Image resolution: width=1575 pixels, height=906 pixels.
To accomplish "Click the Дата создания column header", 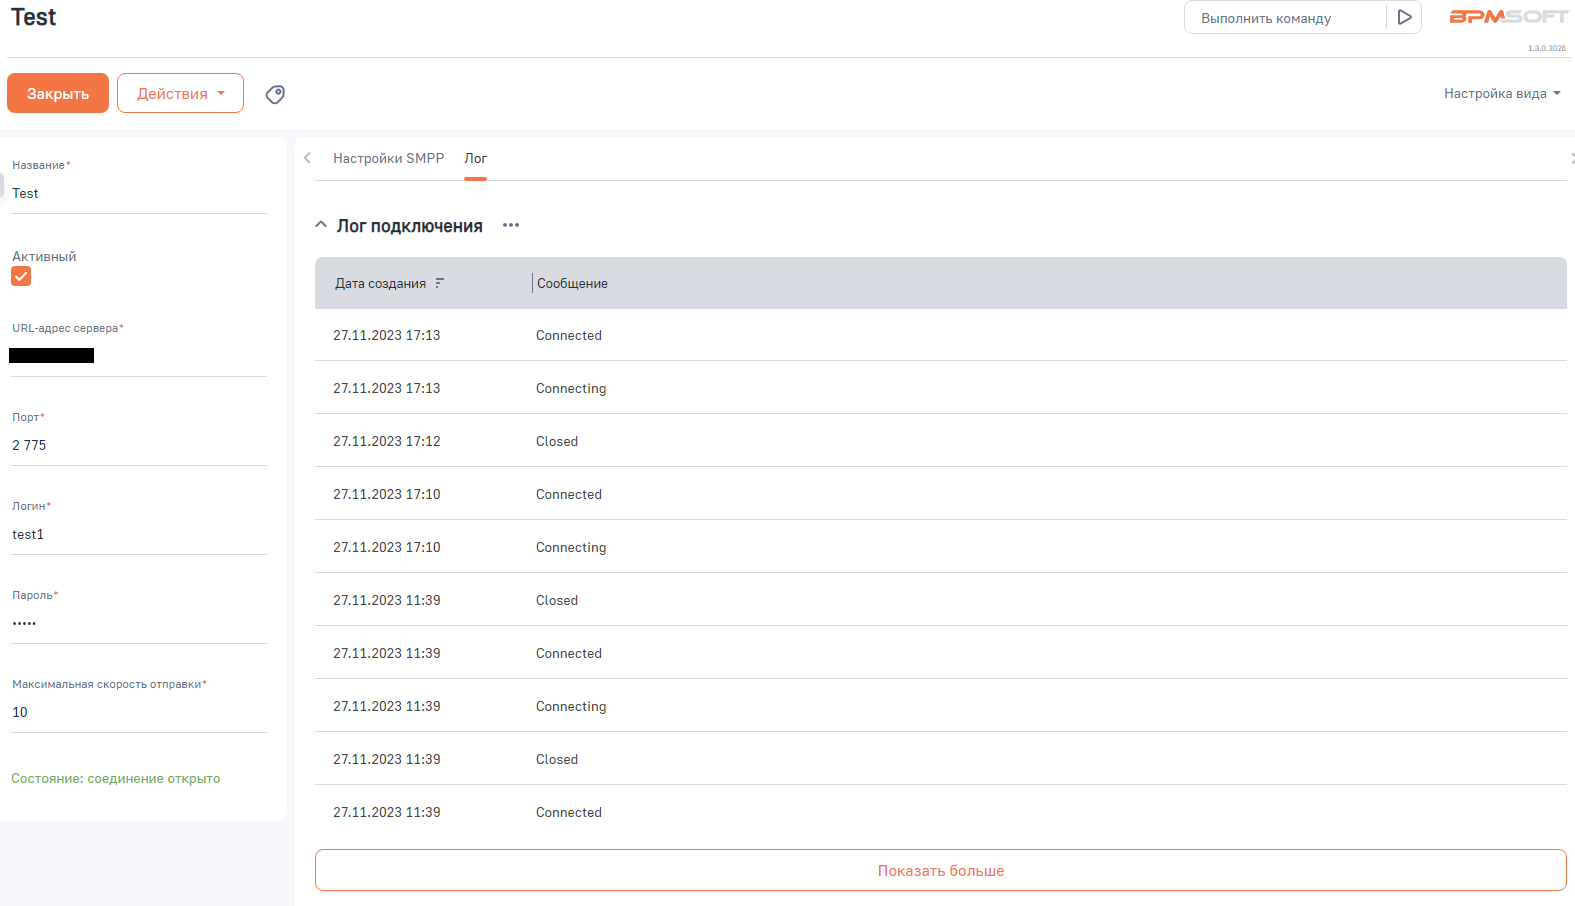I will coord(380,283).
